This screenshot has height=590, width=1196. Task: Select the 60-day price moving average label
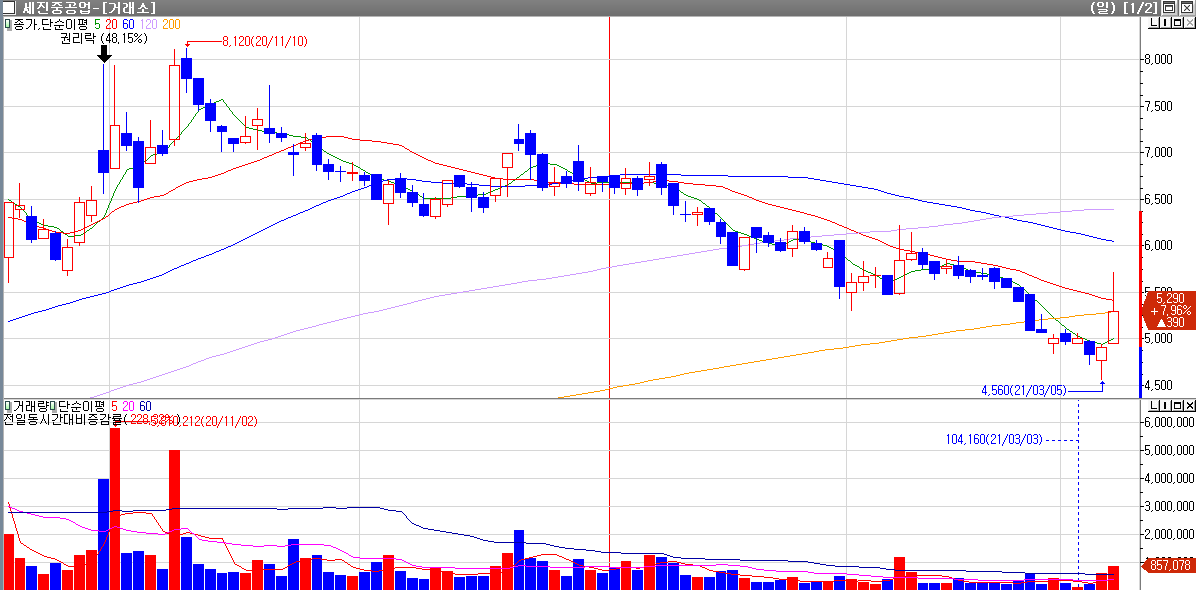(x=127, y=24)
